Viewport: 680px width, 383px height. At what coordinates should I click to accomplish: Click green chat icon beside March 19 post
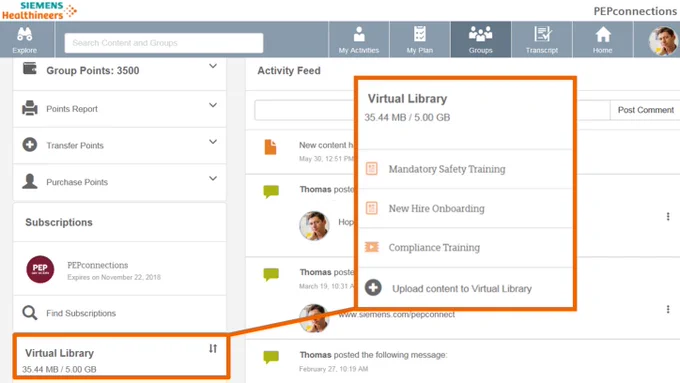tap(271, 274)
